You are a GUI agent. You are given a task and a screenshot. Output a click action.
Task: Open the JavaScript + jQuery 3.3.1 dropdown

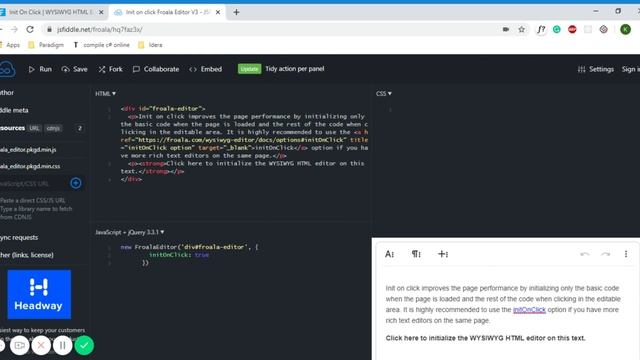click(x=129, y=232)
